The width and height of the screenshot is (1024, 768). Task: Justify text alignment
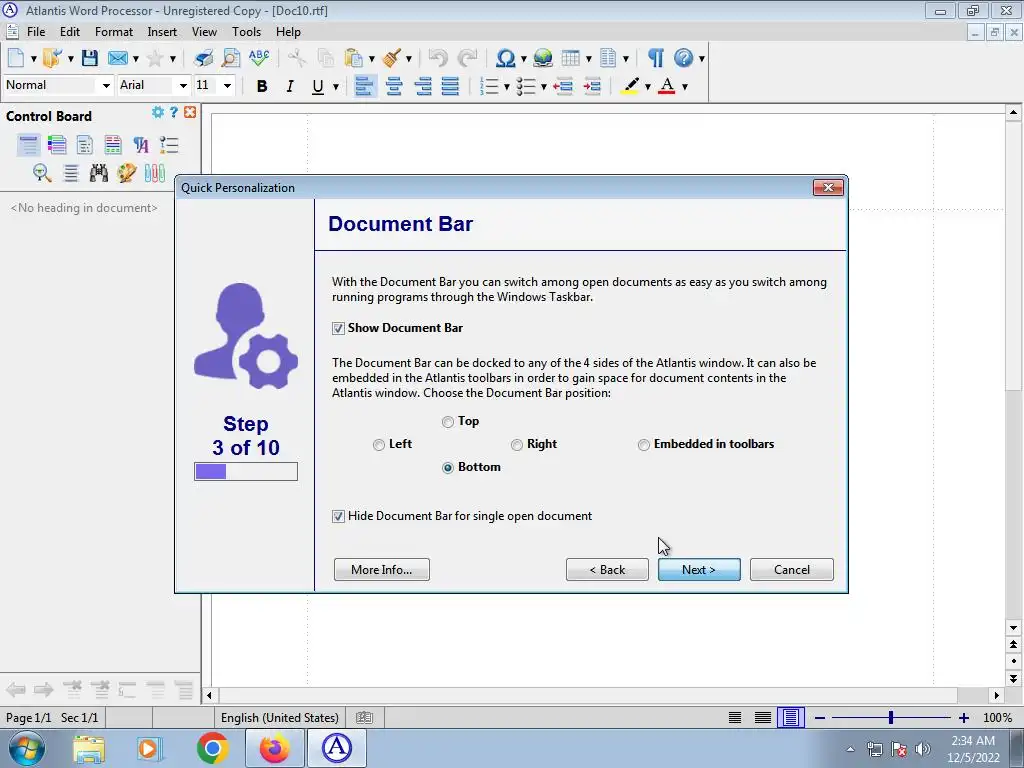pyautogui.click(x=450, y=86)
